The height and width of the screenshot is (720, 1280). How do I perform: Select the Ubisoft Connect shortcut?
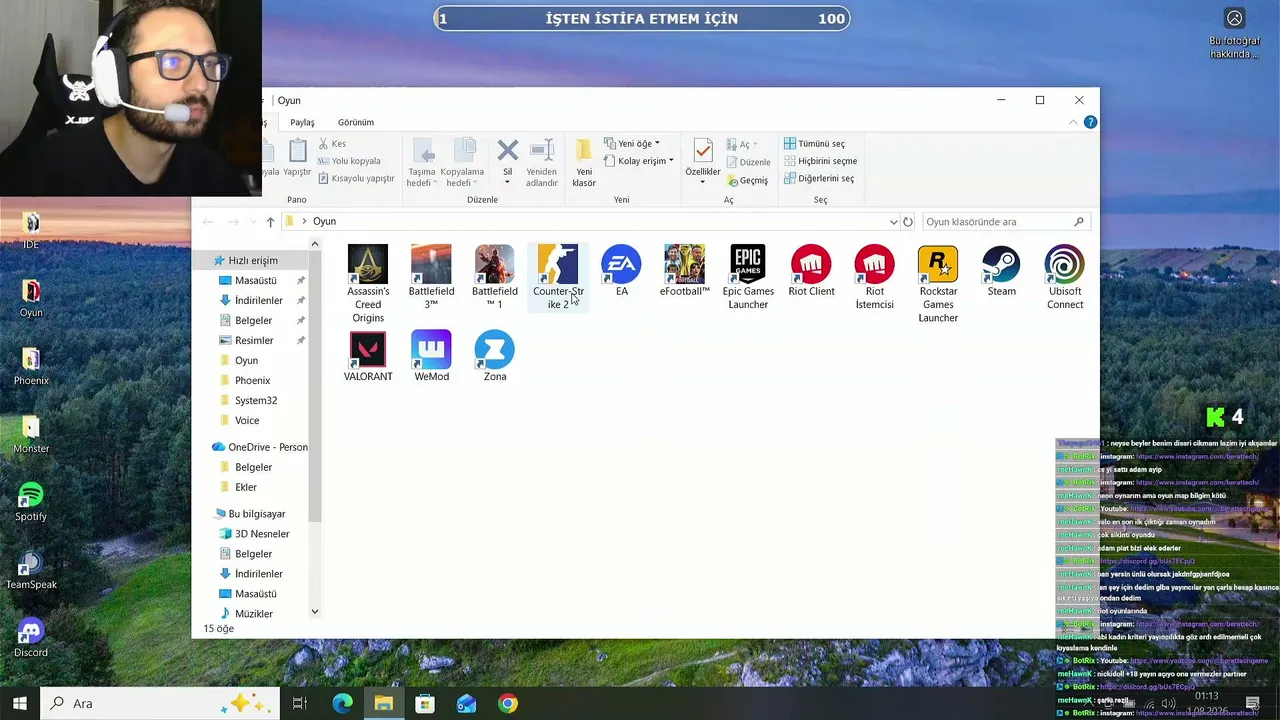coord(1065,278)
